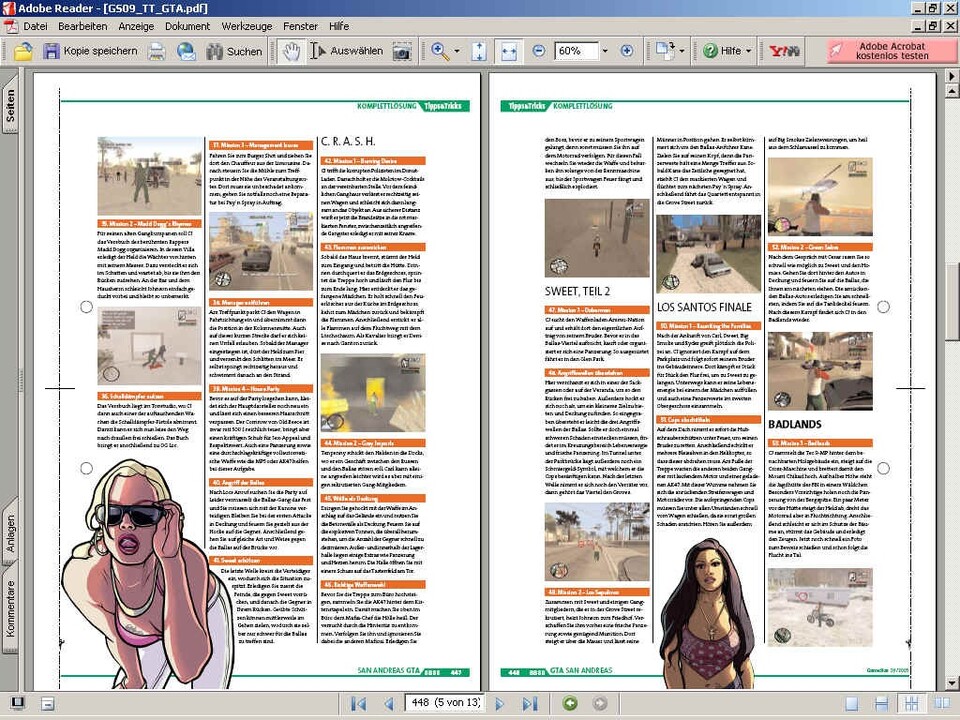The width and height of the screenshot is (960, 720).
Task: Click dark-haired woman illustration on right page
Action: tap(707, 614)
